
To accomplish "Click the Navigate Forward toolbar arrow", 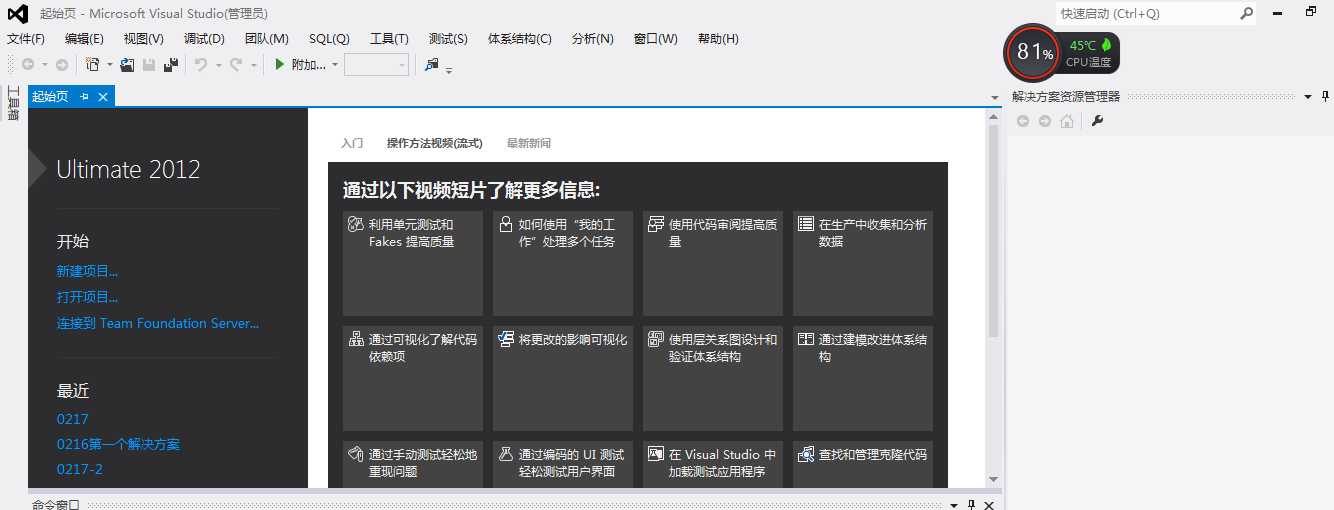I will 62,65.
